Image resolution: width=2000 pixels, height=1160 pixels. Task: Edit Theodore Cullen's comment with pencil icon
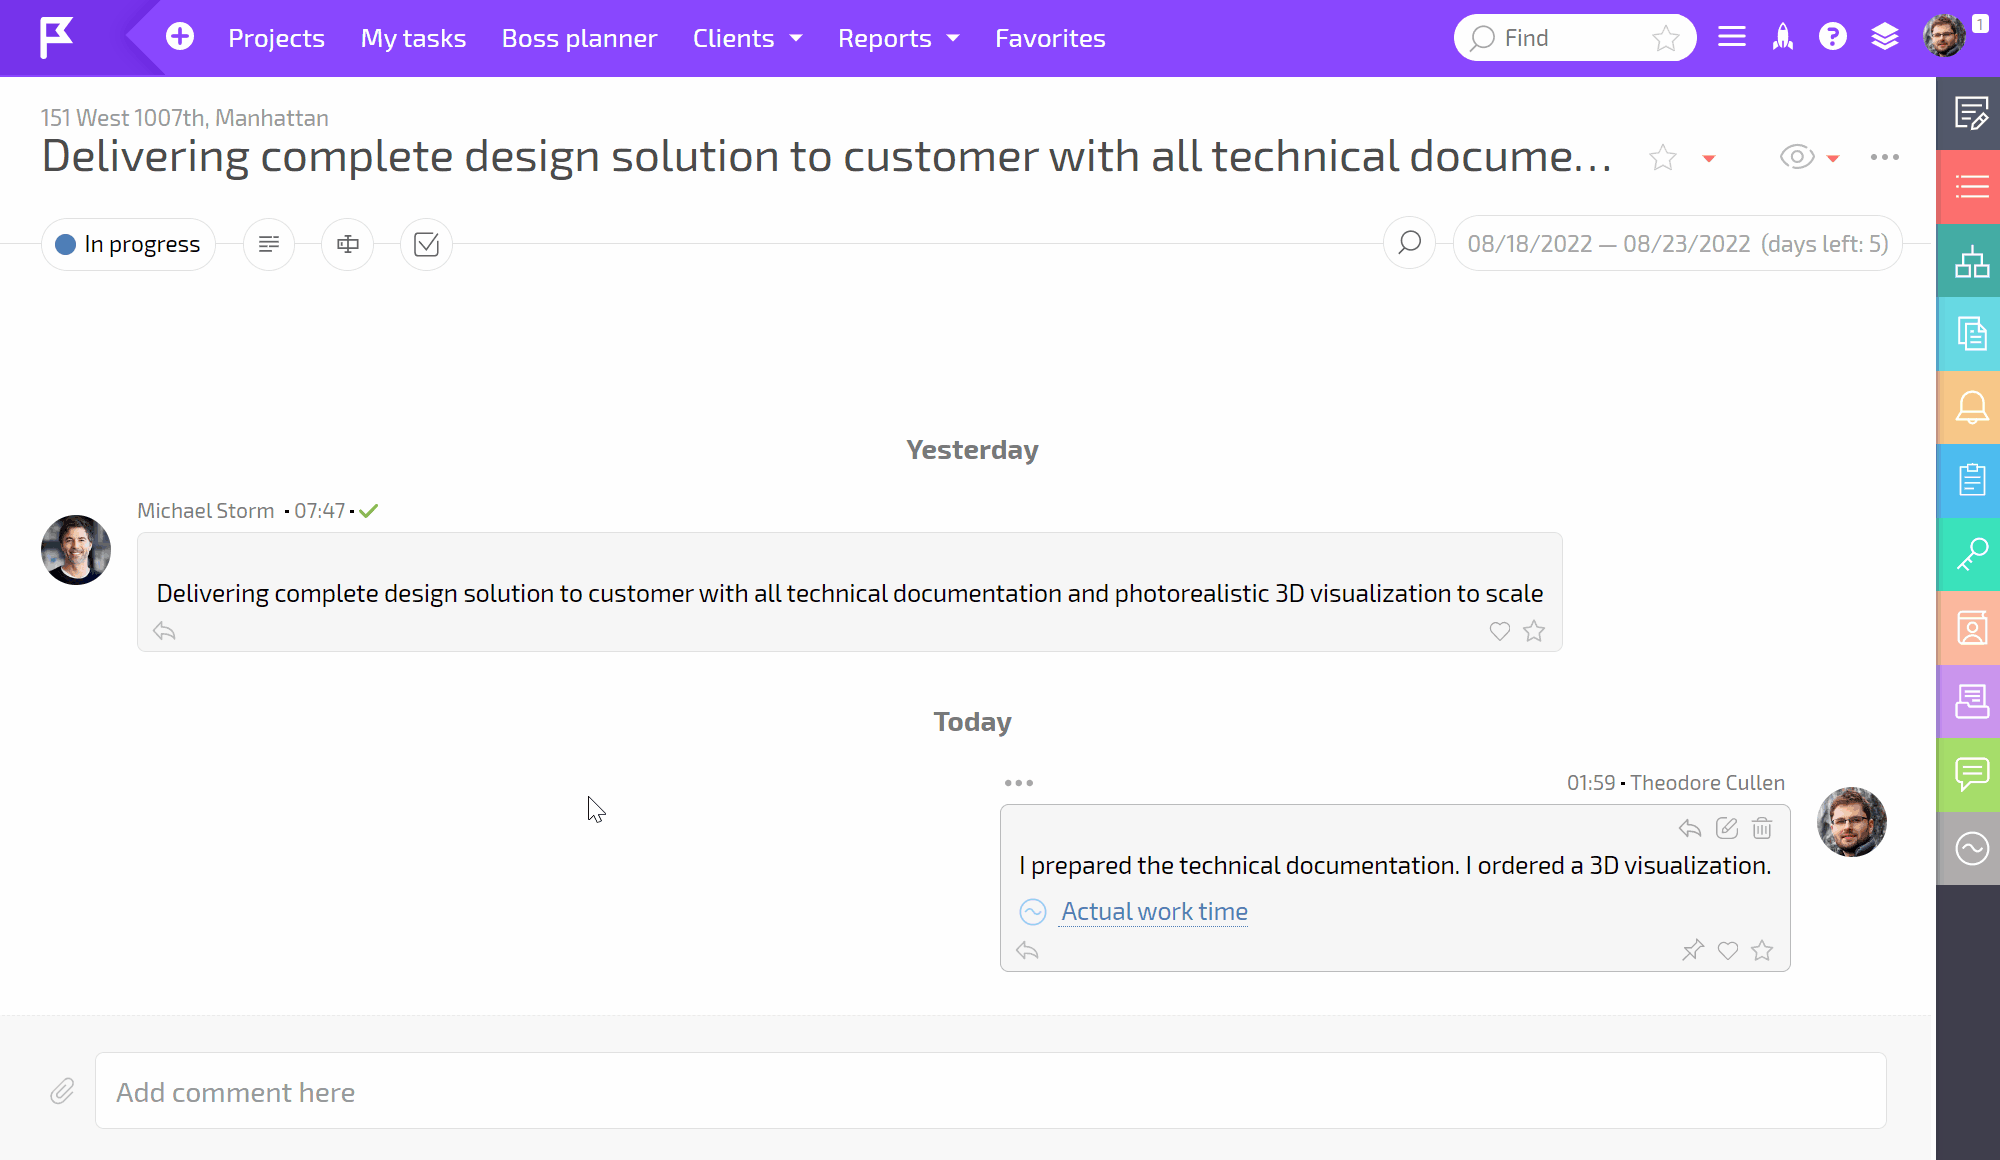1726,828
